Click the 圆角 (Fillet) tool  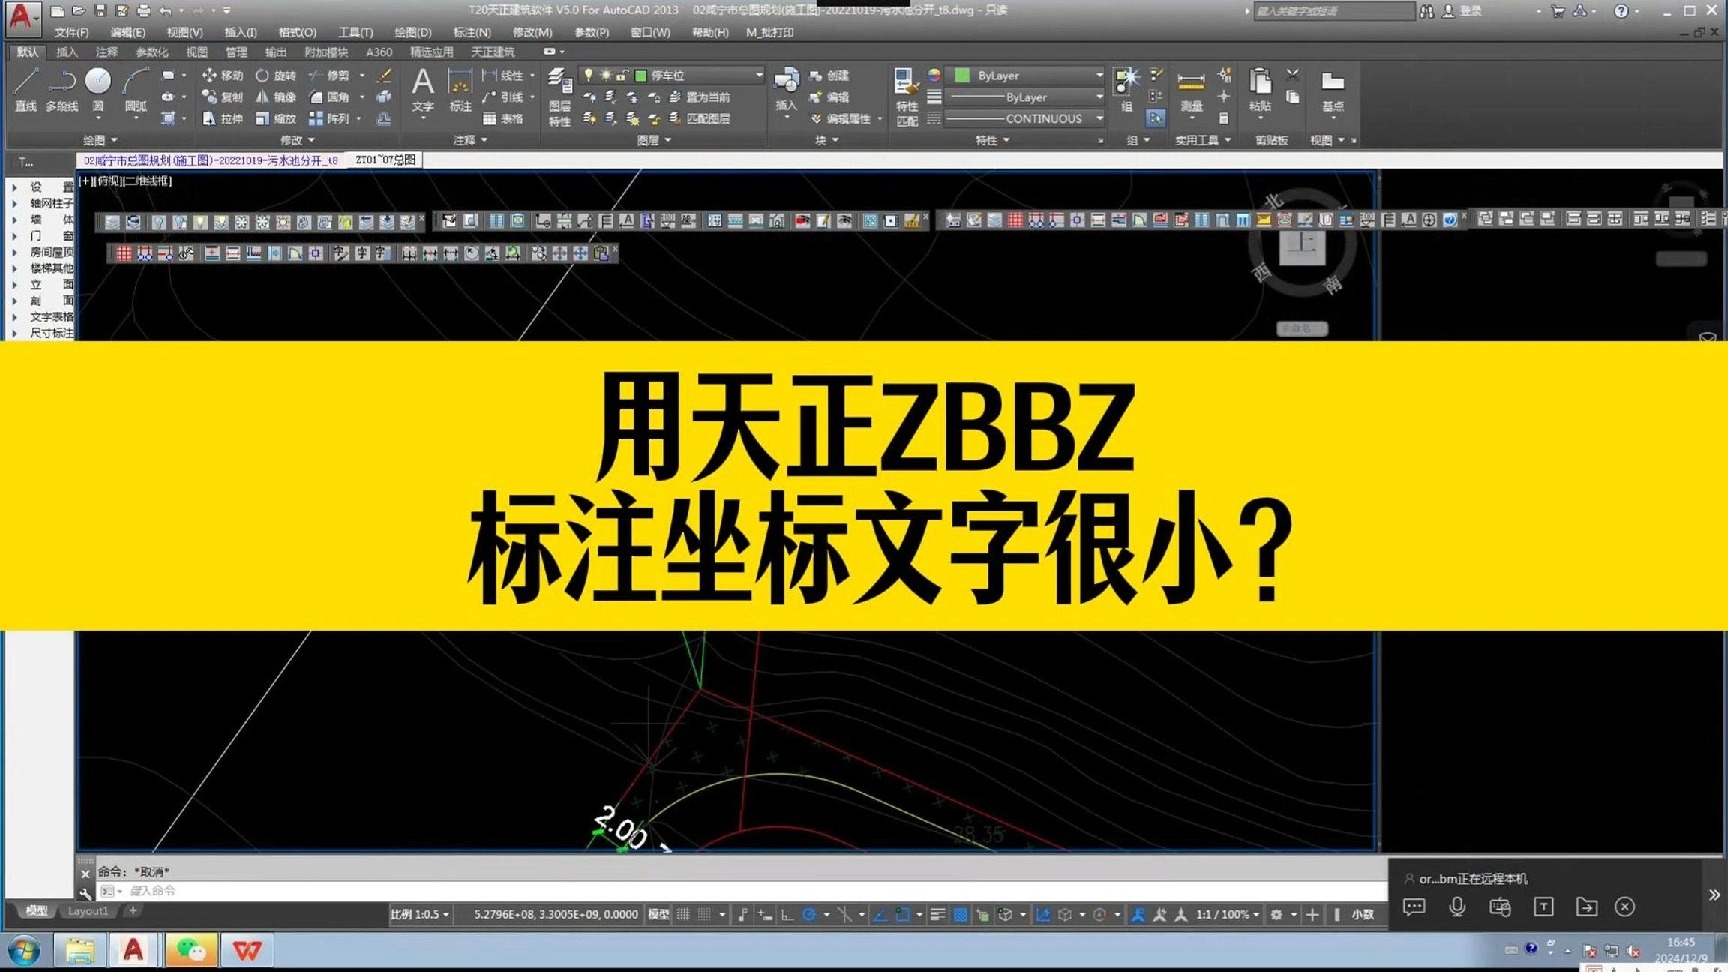(329, 97)
